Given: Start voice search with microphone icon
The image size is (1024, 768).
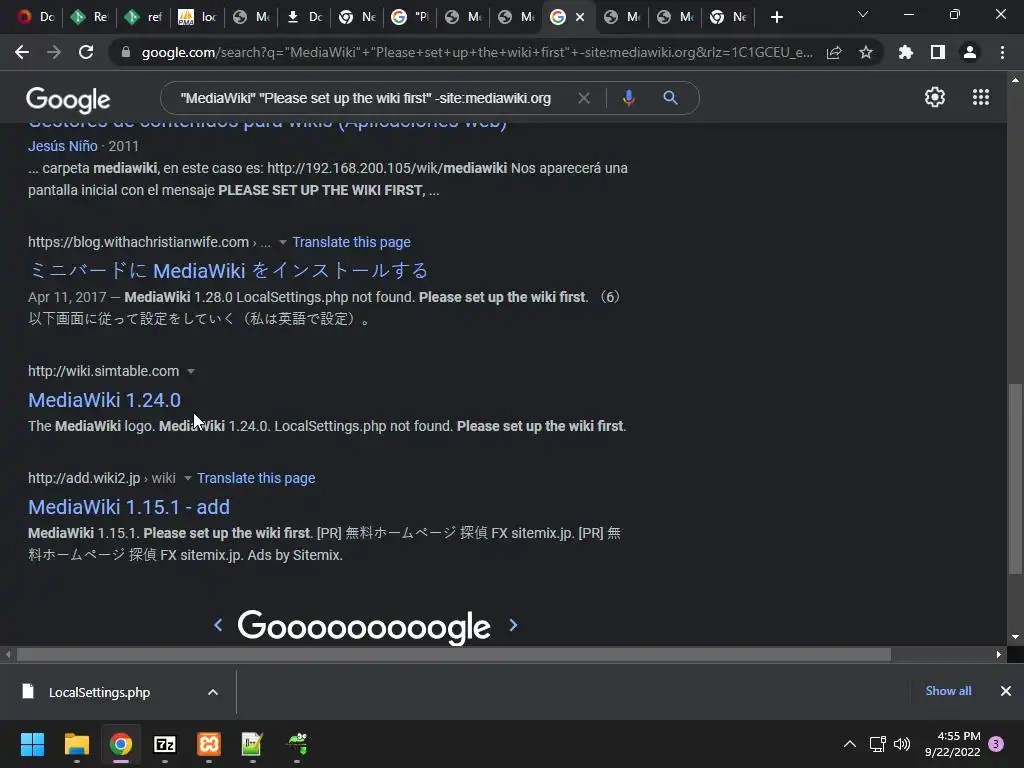Looking at the screenshot, I should coord(628,98).
